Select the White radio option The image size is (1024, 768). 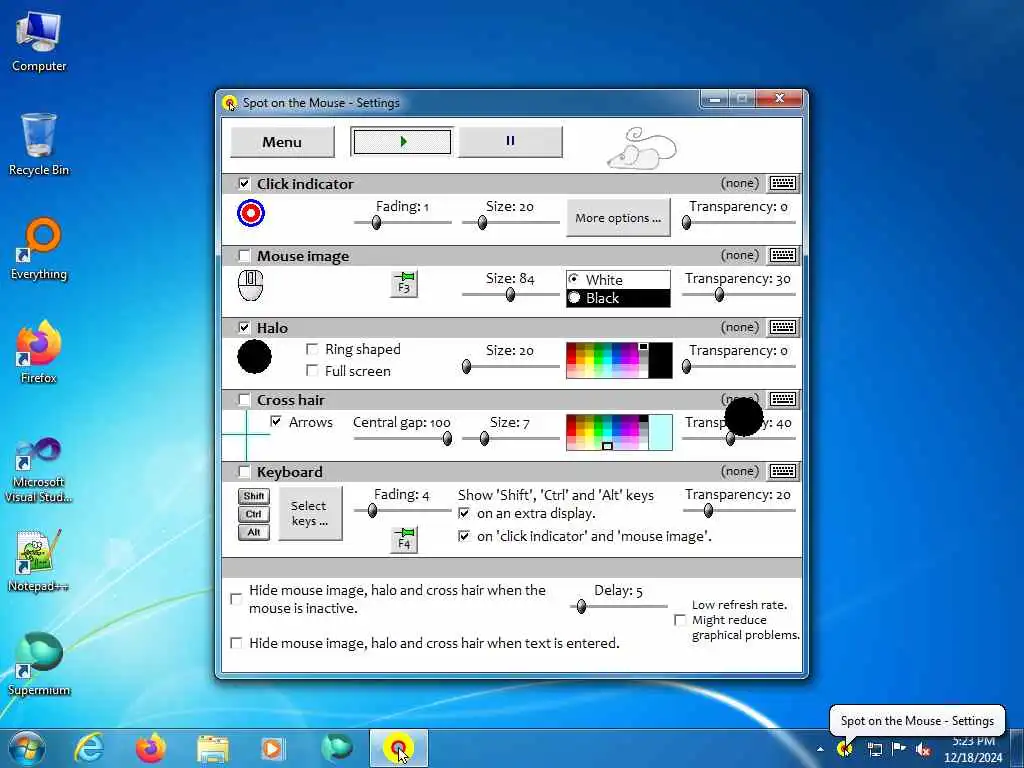574,280
